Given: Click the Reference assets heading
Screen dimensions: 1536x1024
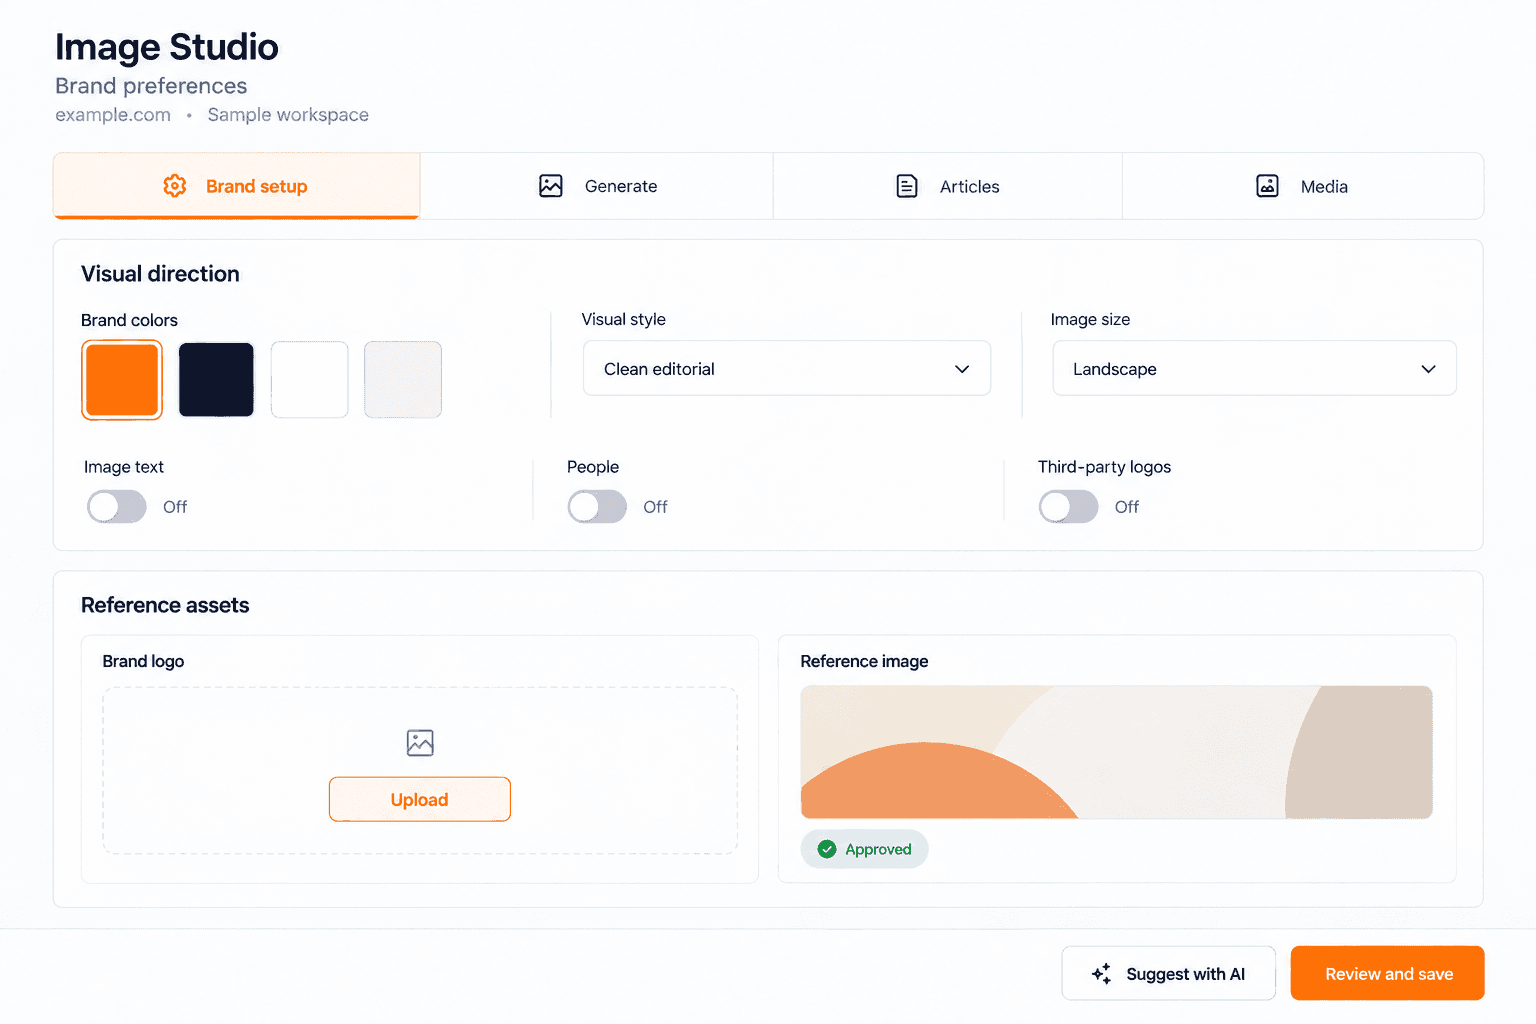Looking at the screenshot, I should (165, 605).
